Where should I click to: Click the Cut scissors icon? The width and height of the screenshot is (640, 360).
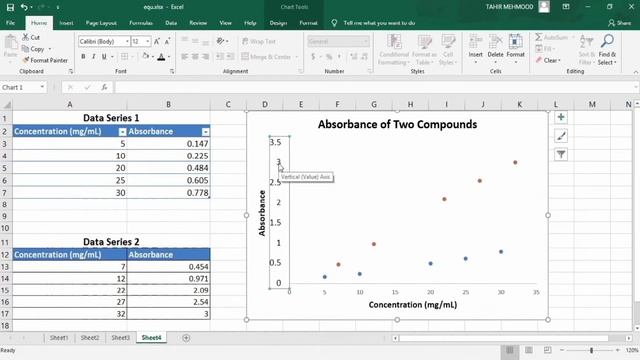(26, 37)
